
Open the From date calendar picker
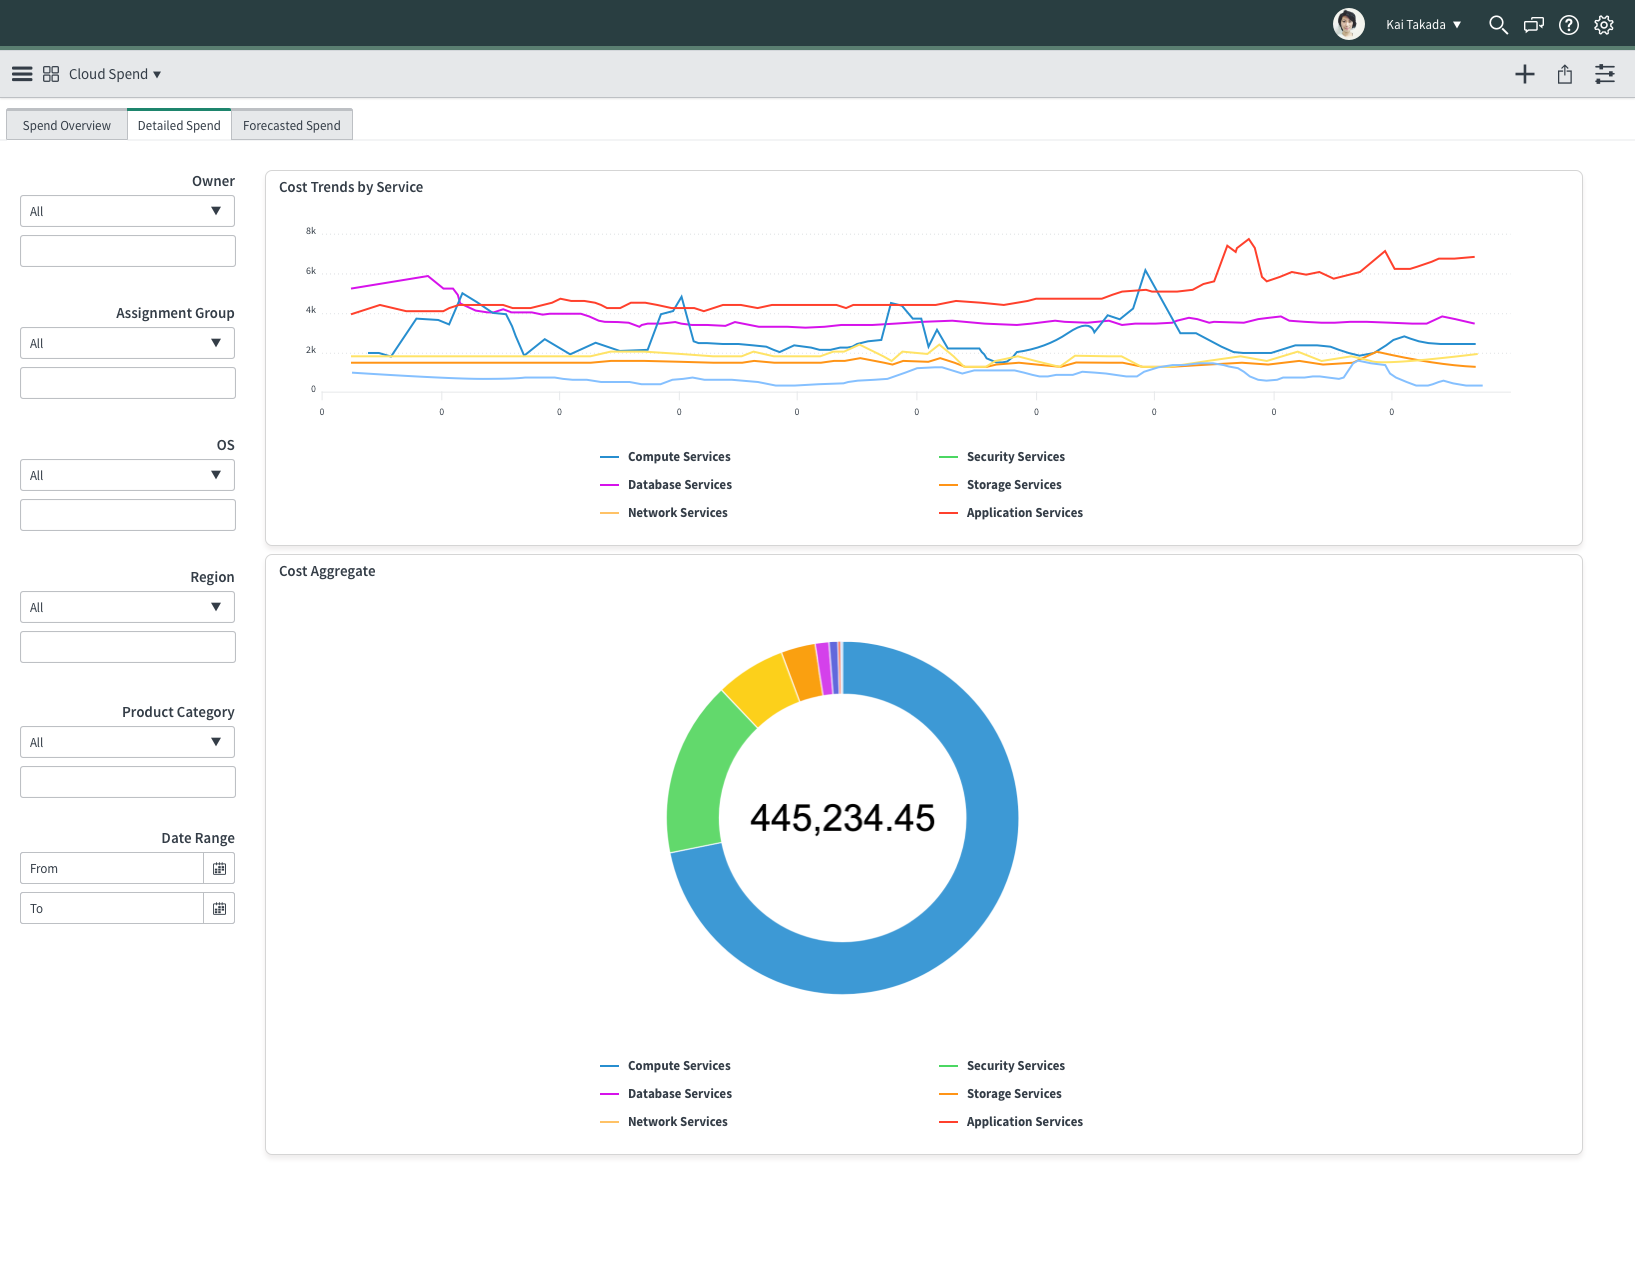coord(219,868)
